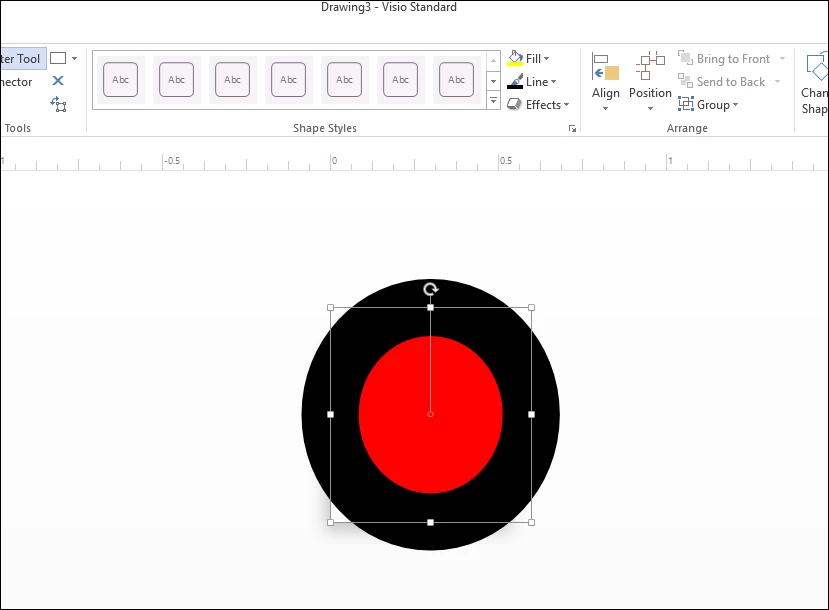Image resolution: width=829 pixels, height=610 pixels.
Task: Open the Fill dropdown arrow
Action: click(x=547, y=59)
